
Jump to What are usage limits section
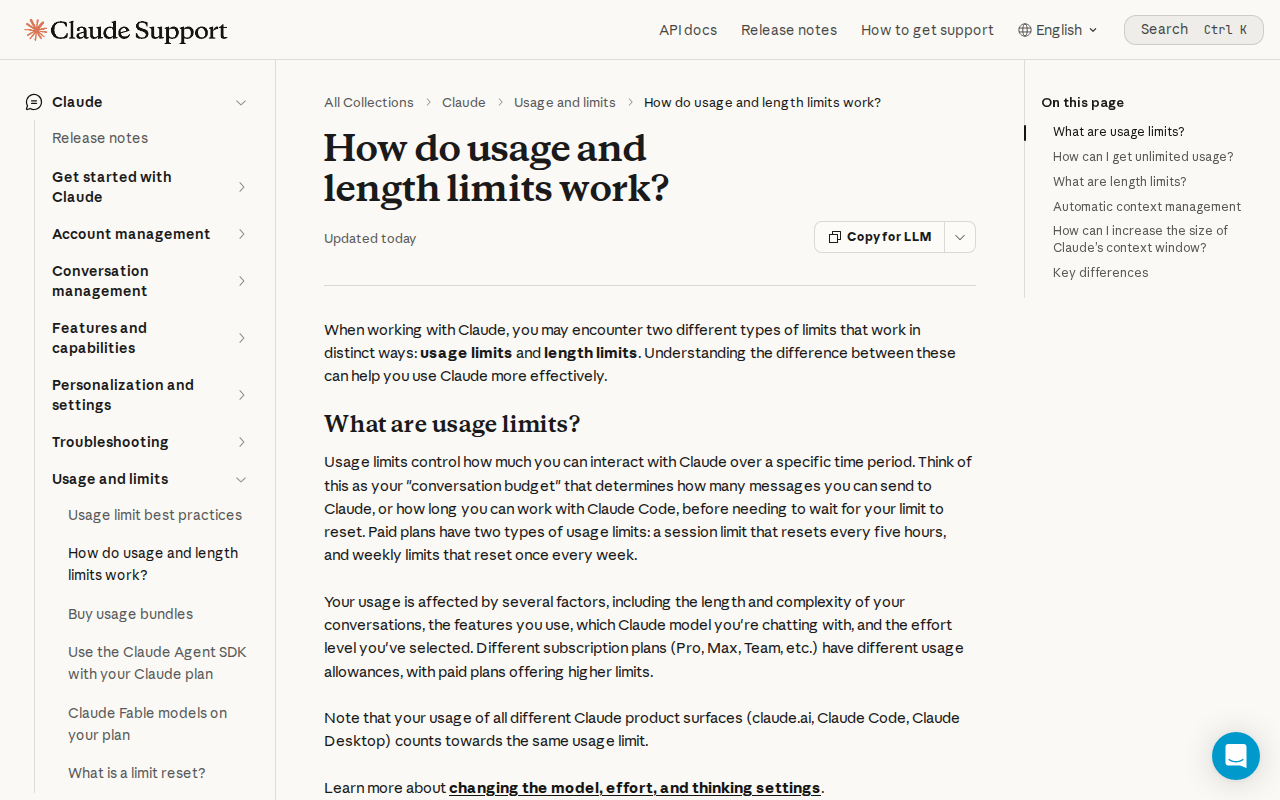pos(1119,132)
